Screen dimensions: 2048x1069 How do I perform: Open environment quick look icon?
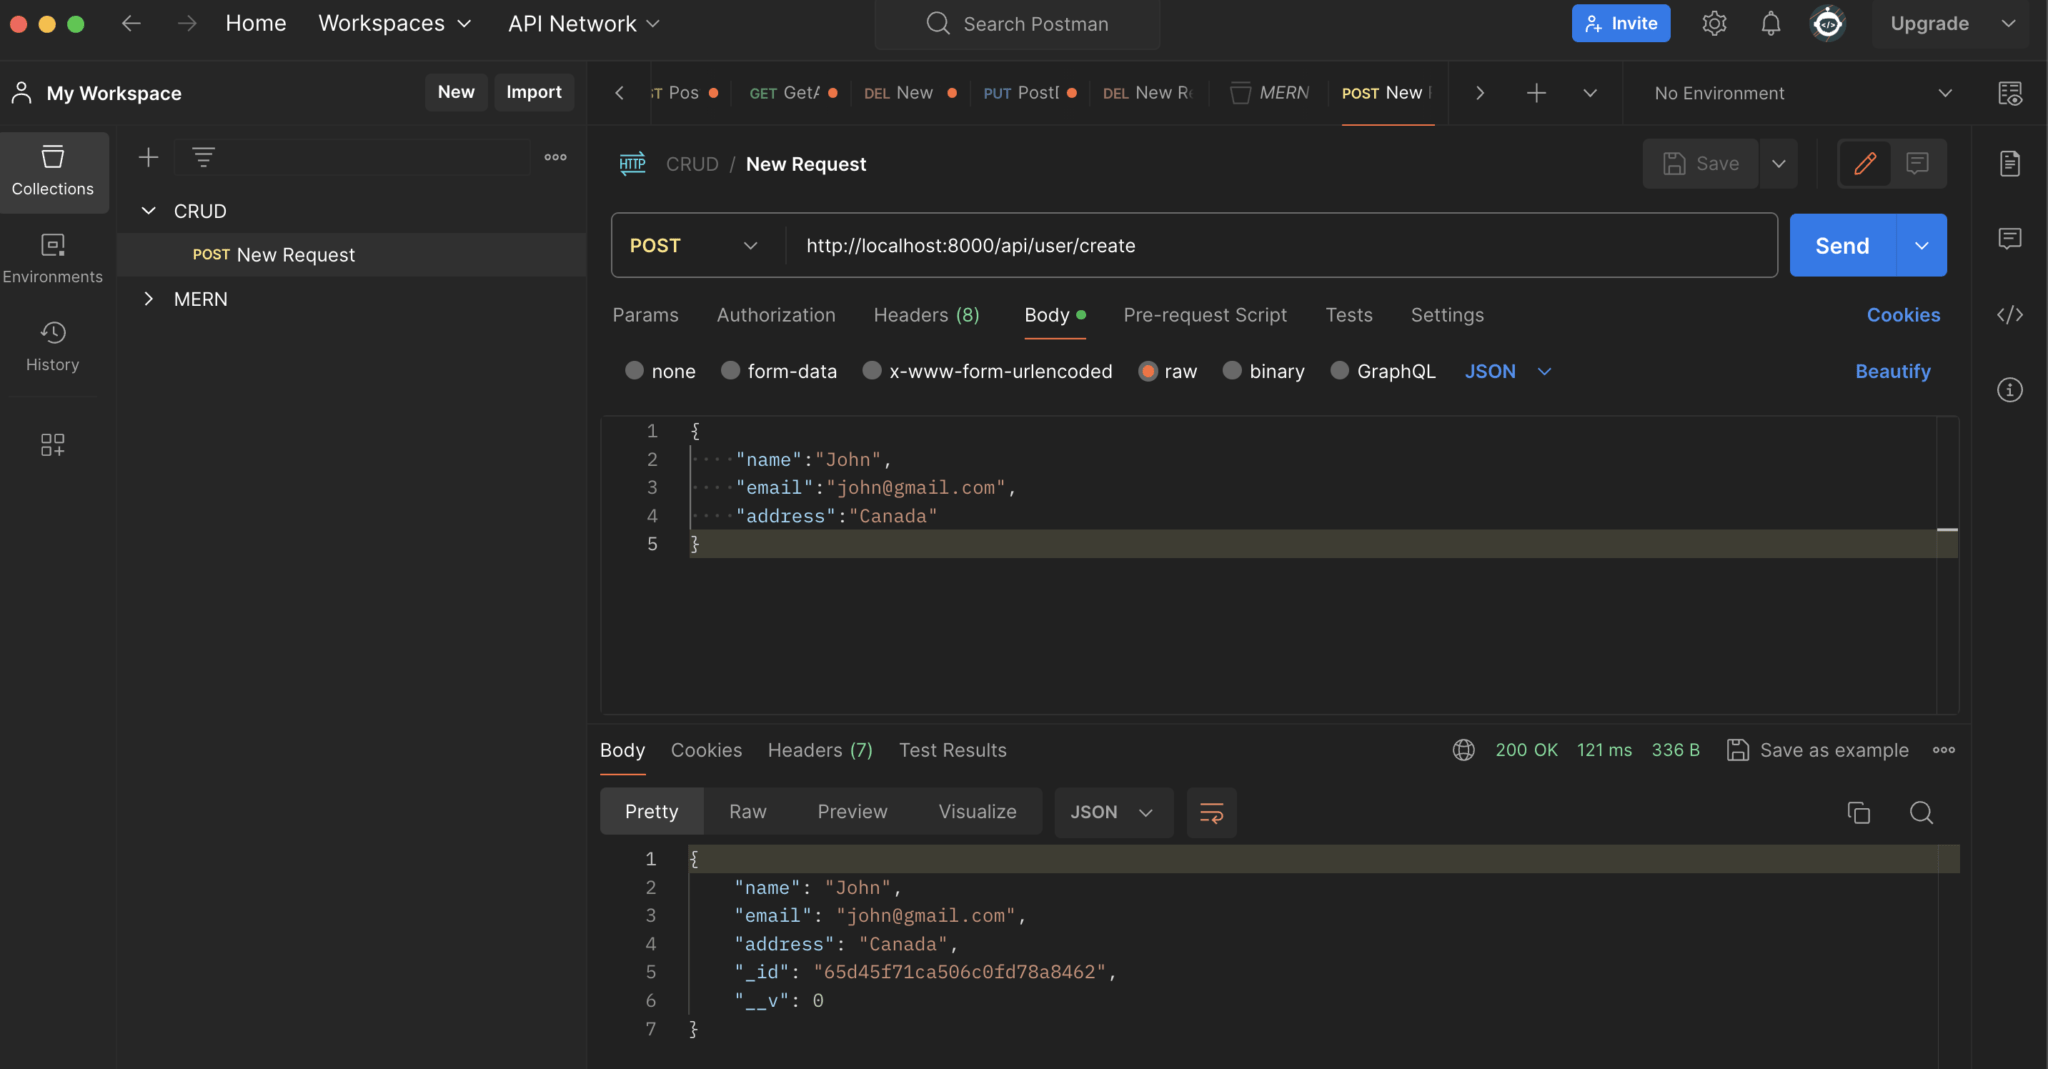[x=2009, y=93]
